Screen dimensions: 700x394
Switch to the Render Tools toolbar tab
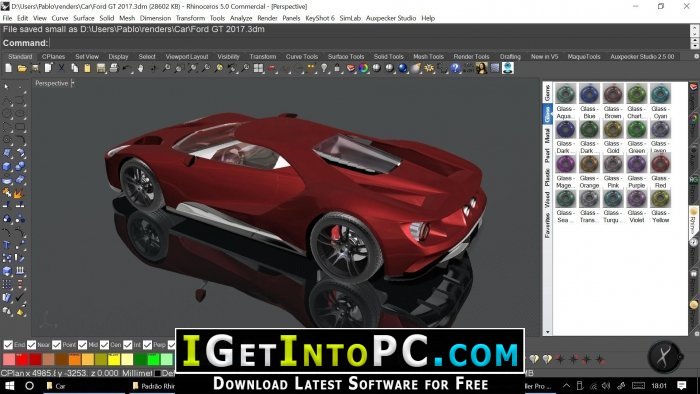click(x=471, y=57)
